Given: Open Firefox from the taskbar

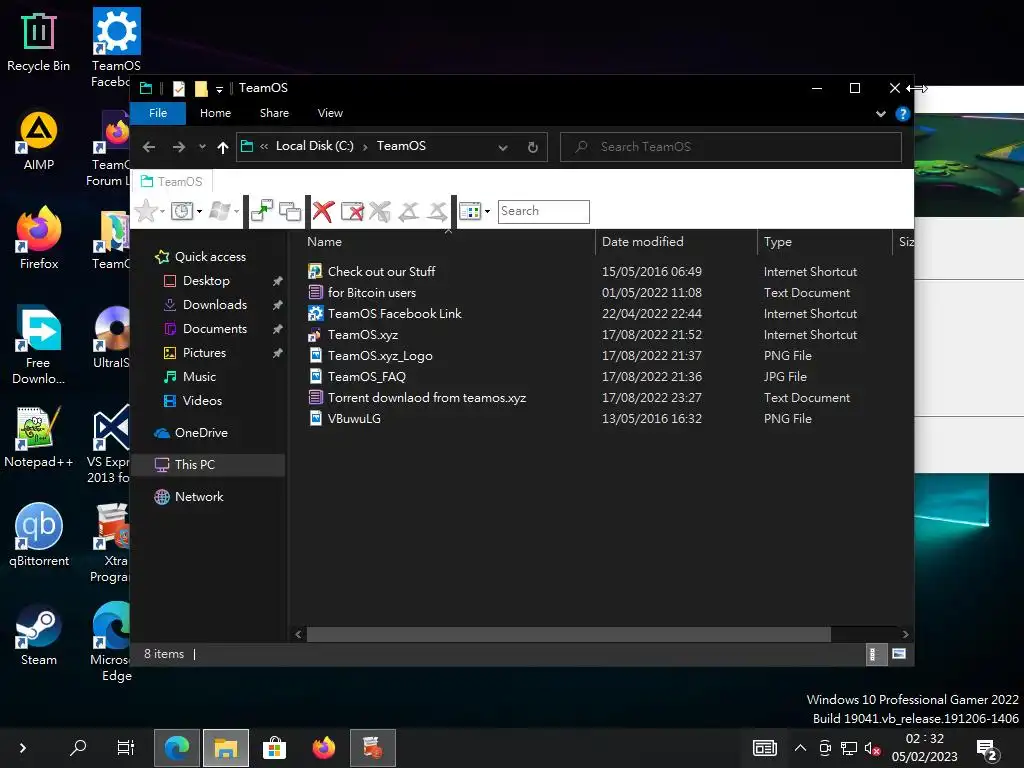Looking at the screenshot, I should (323, 748).
